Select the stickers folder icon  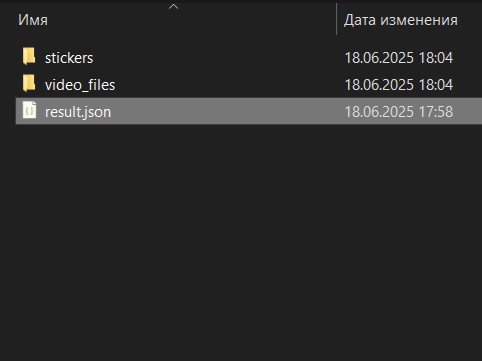click(29, 56)
